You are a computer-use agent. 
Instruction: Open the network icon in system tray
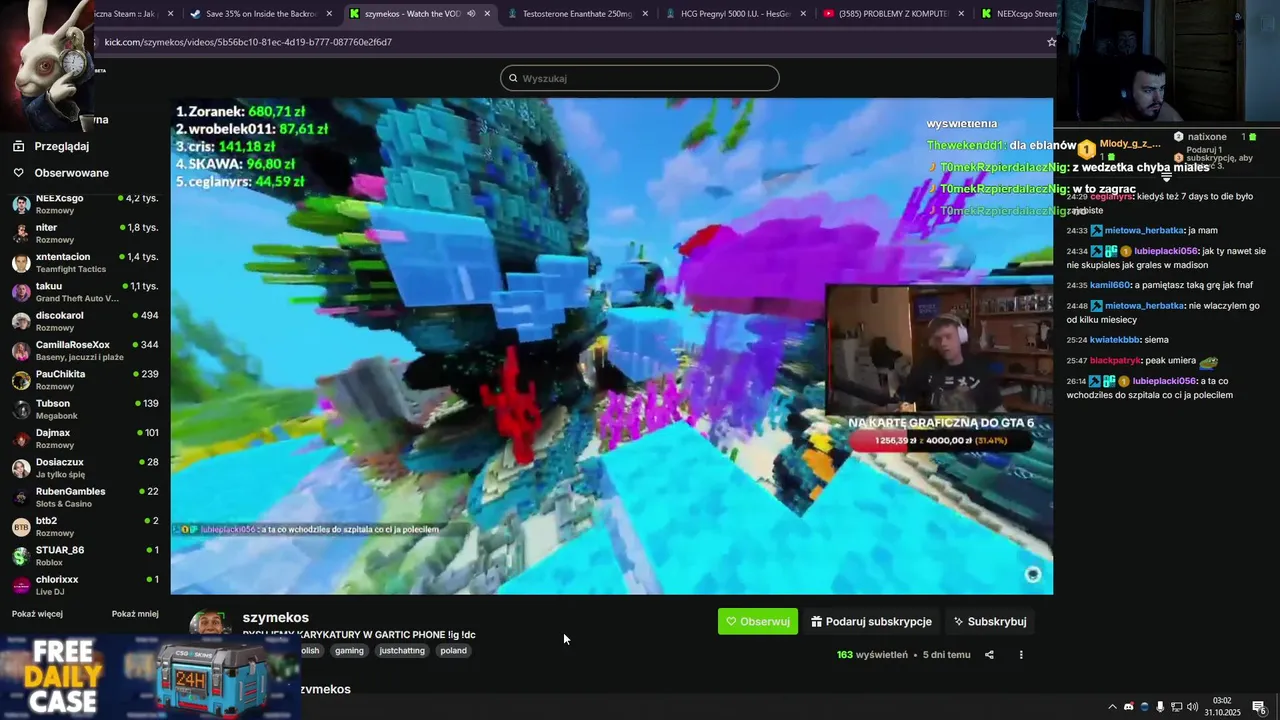click(x=1176, y=707)
